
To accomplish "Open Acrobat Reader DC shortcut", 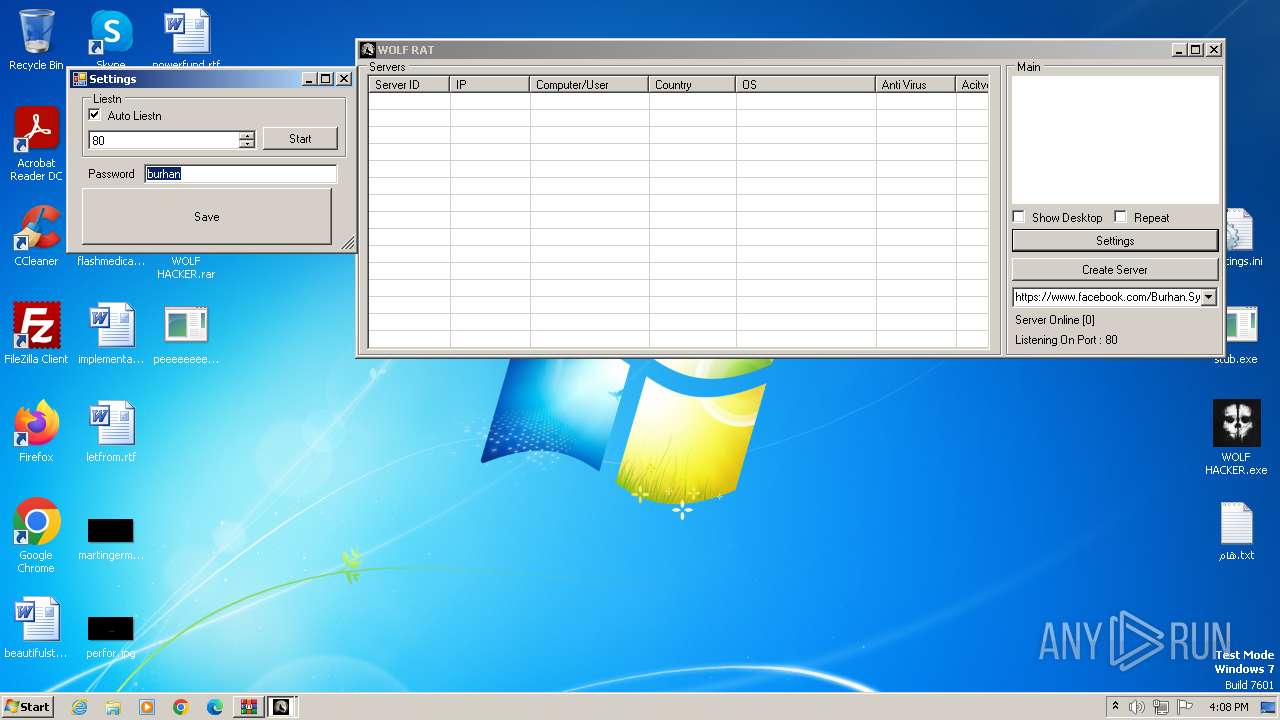I will 36,145.
